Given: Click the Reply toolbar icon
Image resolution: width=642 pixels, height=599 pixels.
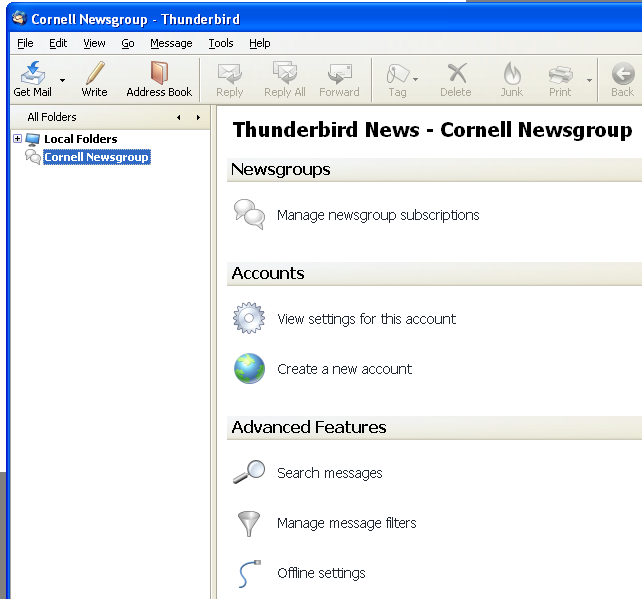Looking at the screenshot, I should click(229, 74).
